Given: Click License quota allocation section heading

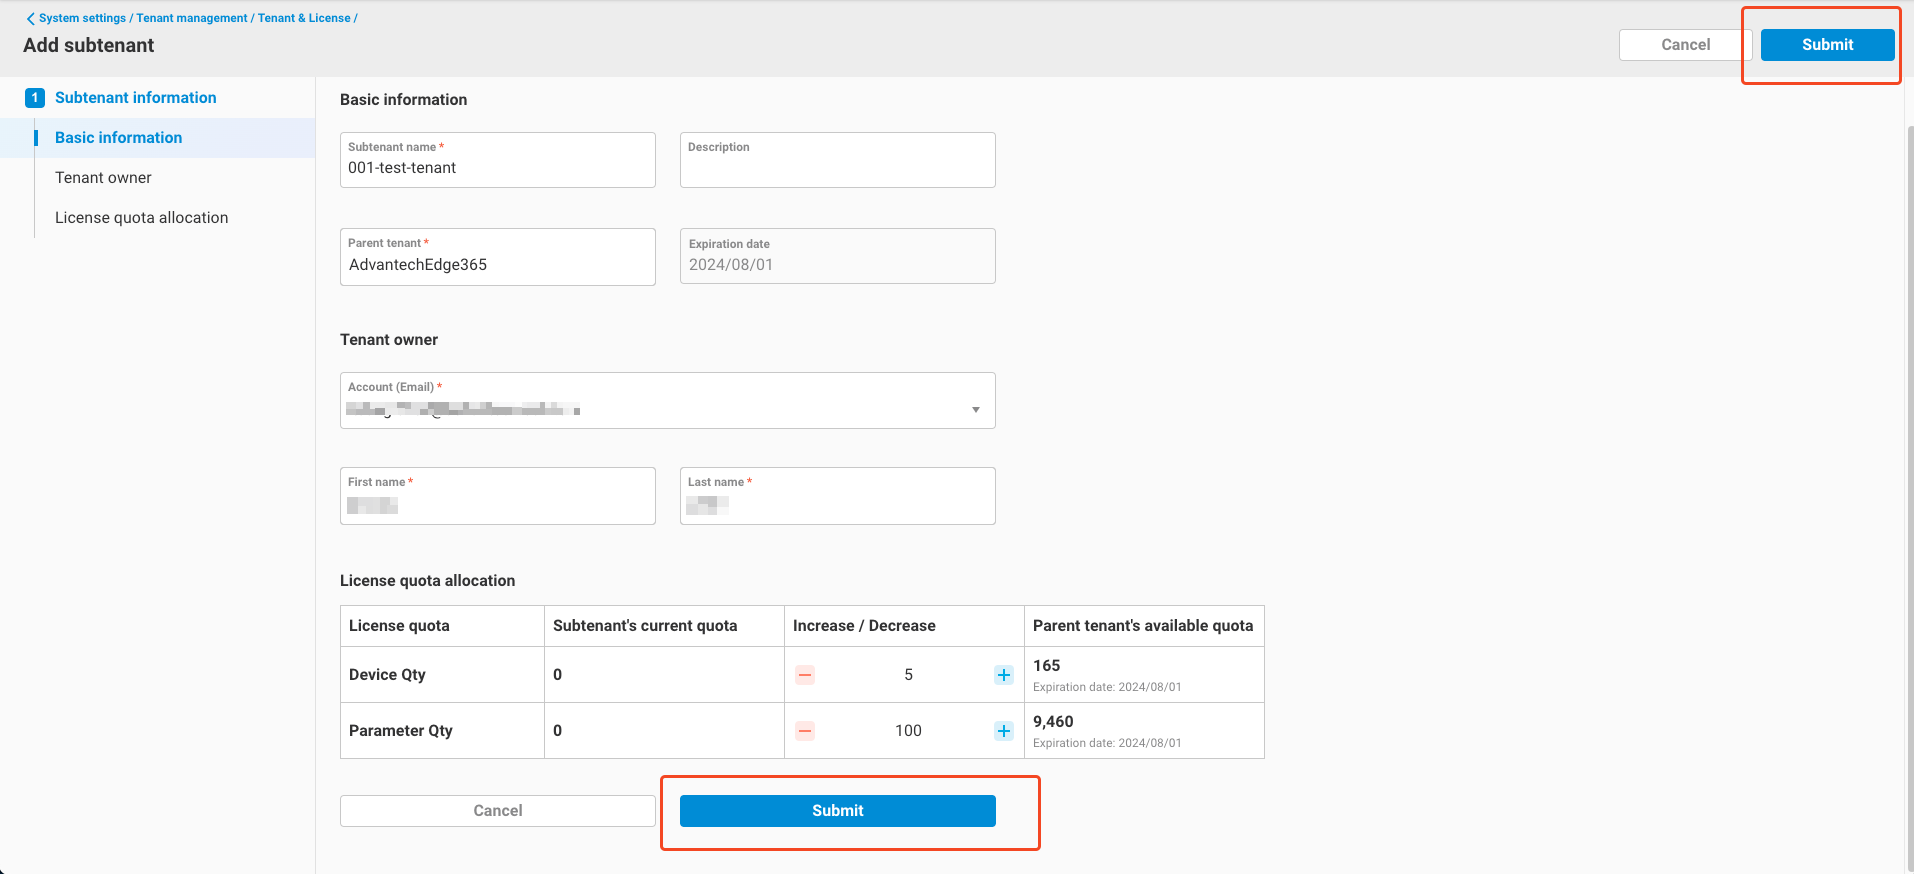Looking at the screenshot, I should 428,581.
